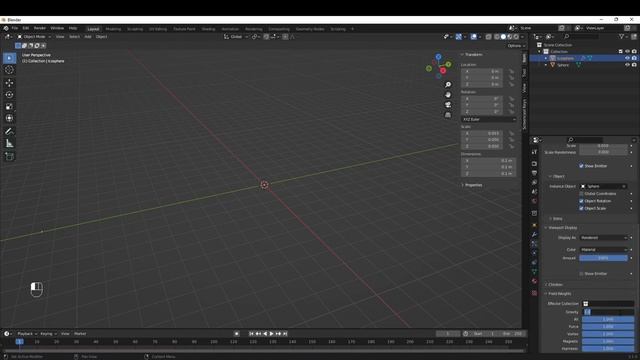This screenshot has width=640, height=360.
Task: Open the Display As Rendered dropdown
Action: (x=604, y=238)
